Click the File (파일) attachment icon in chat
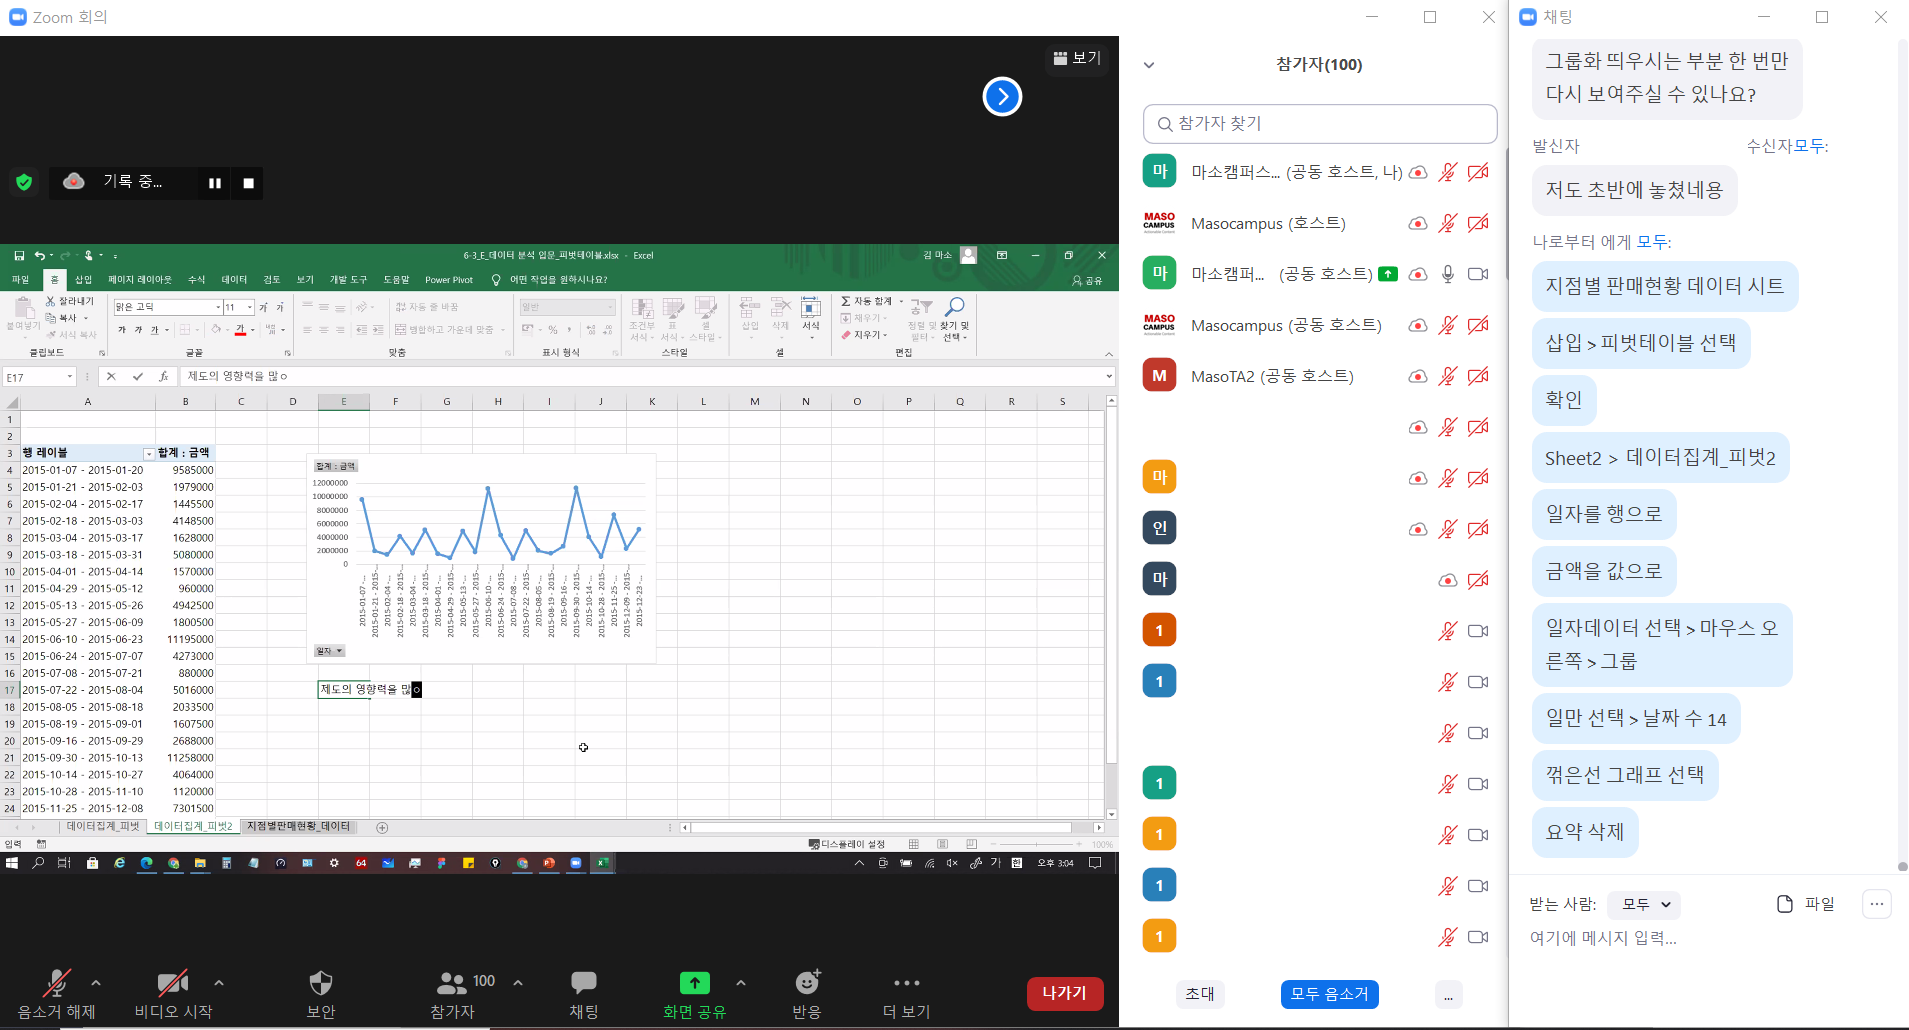The width and height of the screenshot is (1909, 1030). click(x=1785, y=904)
